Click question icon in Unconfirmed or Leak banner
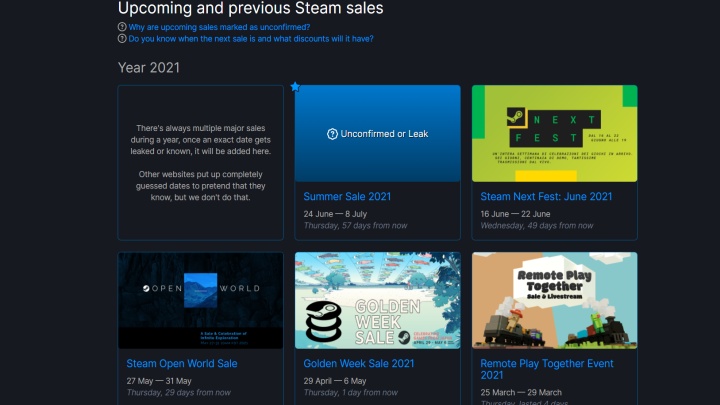Image resolution: width=720 pixels, height=405 pixels. click(x=332, y=134)
